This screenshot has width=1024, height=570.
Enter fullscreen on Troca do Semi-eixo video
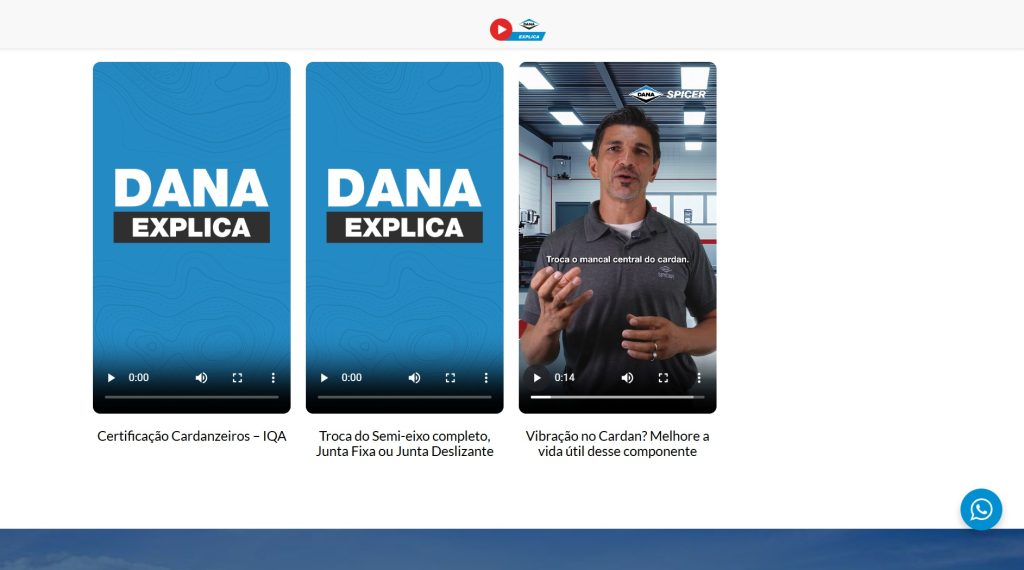click(451, 377)
